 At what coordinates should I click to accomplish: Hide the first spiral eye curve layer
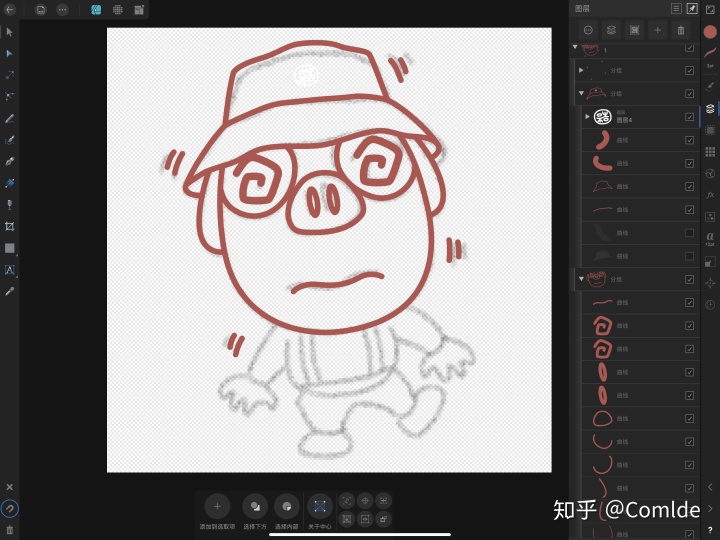coord(689,326)
